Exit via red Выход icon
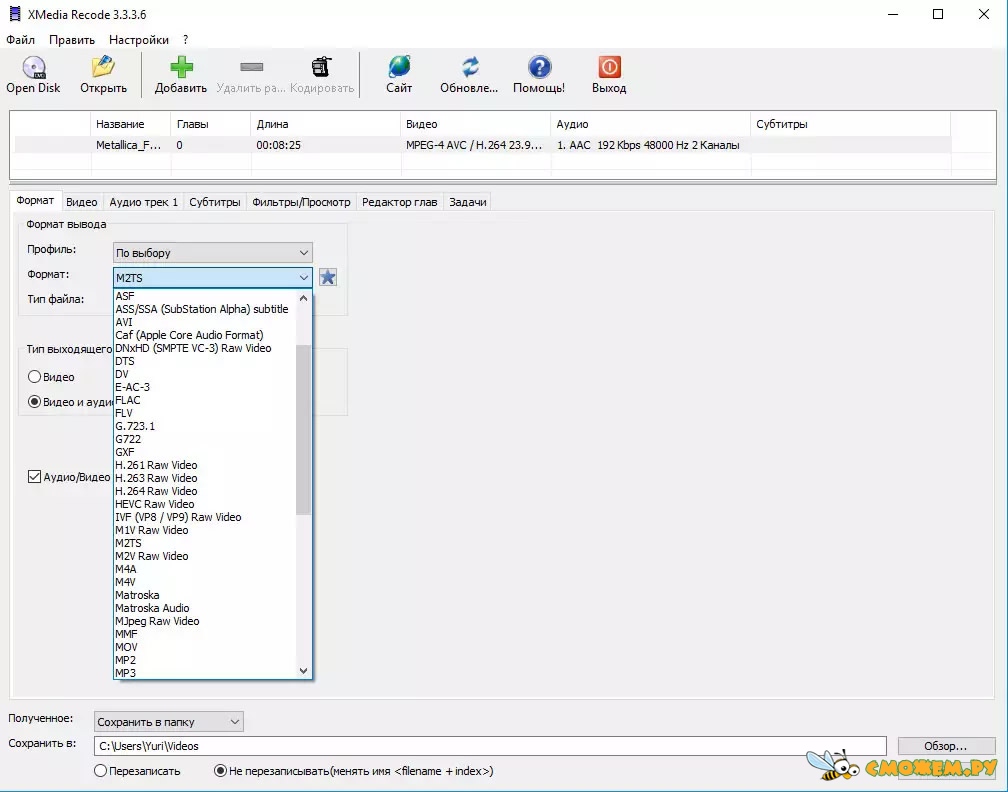Image resolution: width=1008 pixels, height=792 pixels. pos(609,67)
